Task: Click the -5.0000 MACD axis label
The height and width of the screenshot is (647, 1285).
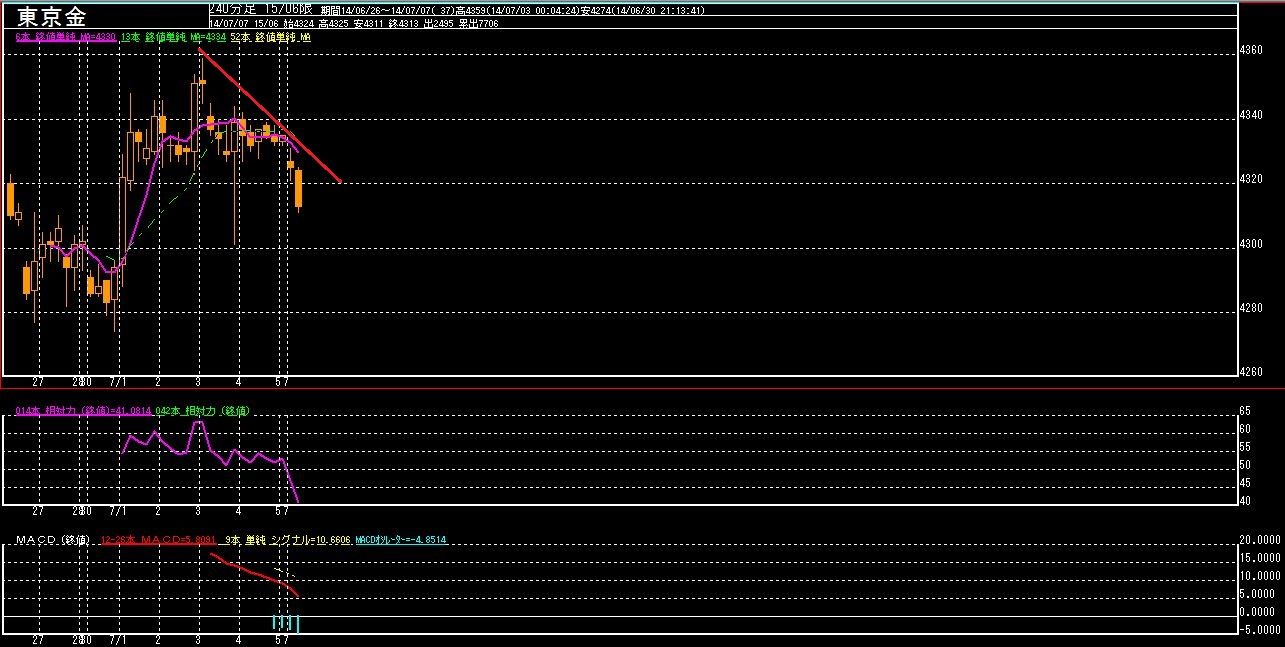Action: click(x=1260, y=630)
